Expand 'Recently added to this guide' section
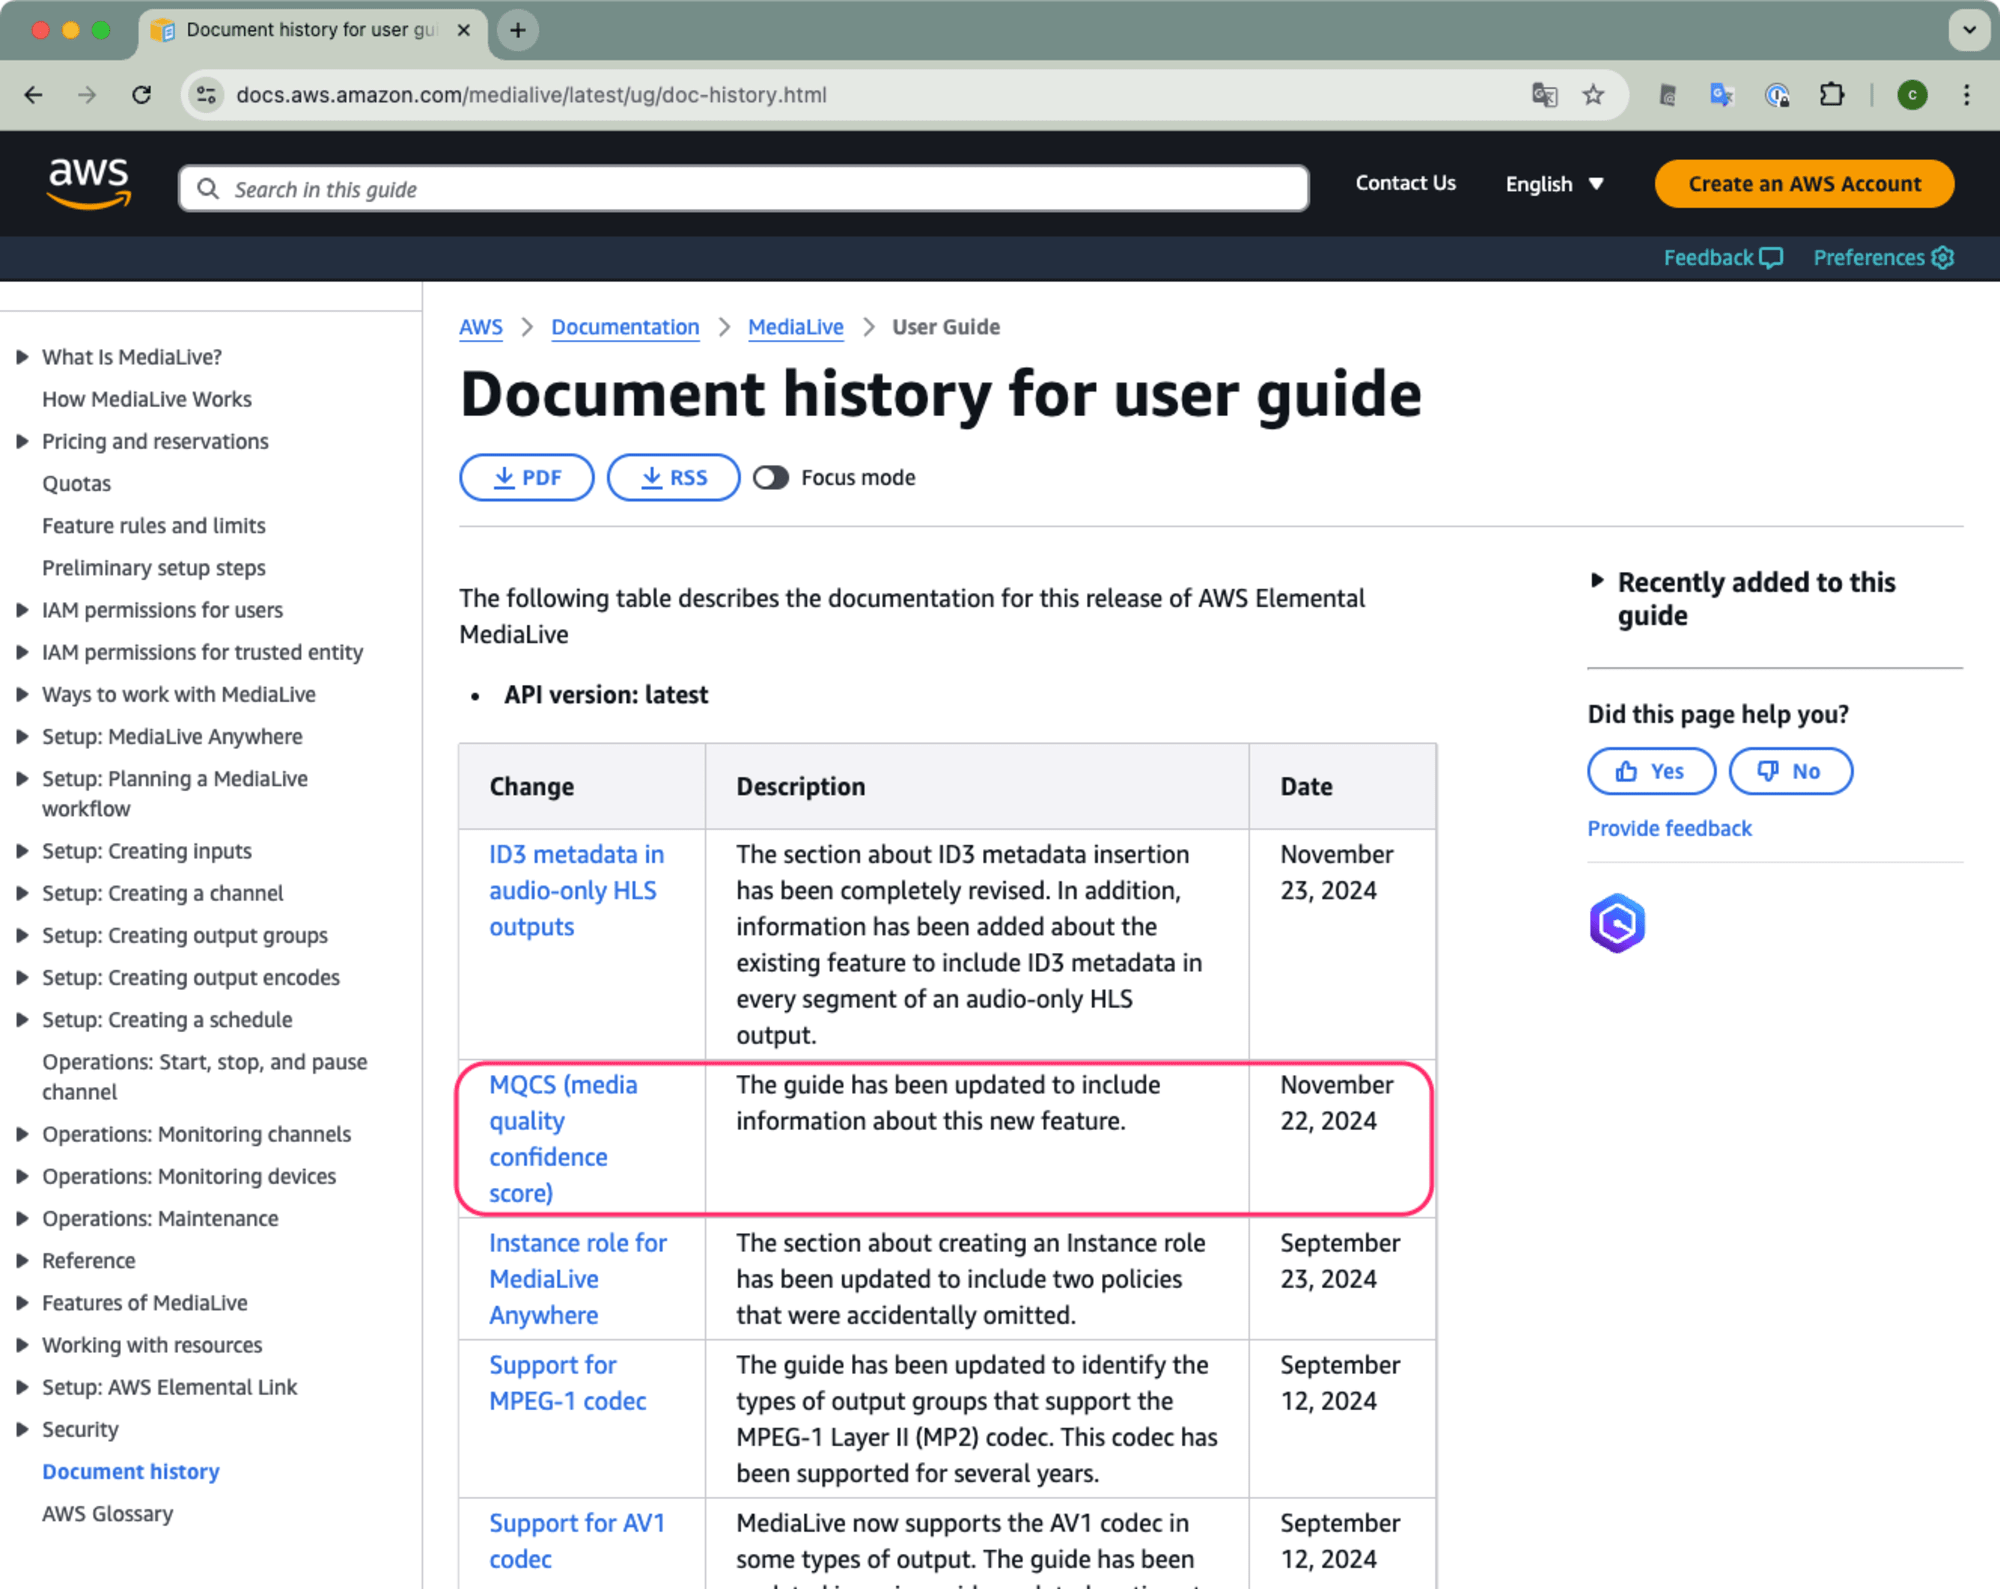Image resolution: width=2000 pixels, height=1589 pixels. [1596, 581]
